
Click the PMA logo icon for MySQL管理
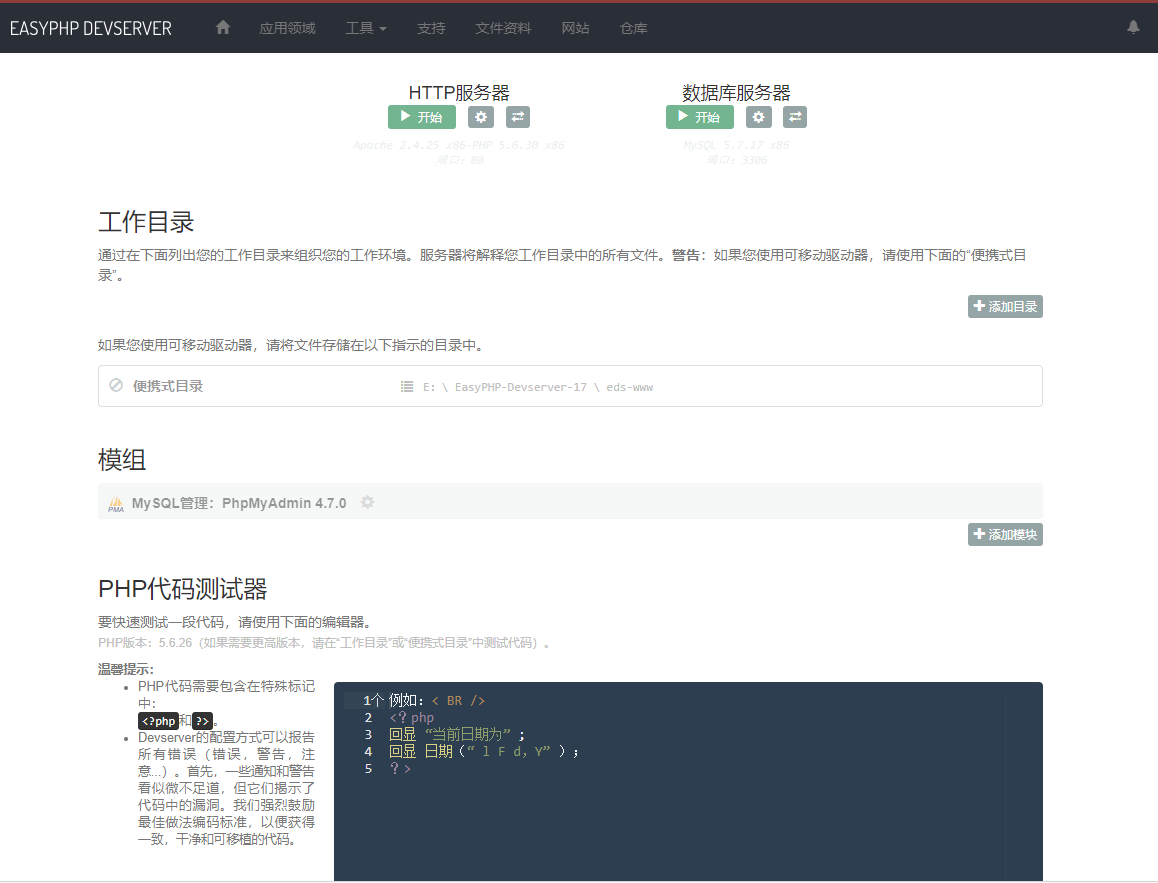pos(116,502)
